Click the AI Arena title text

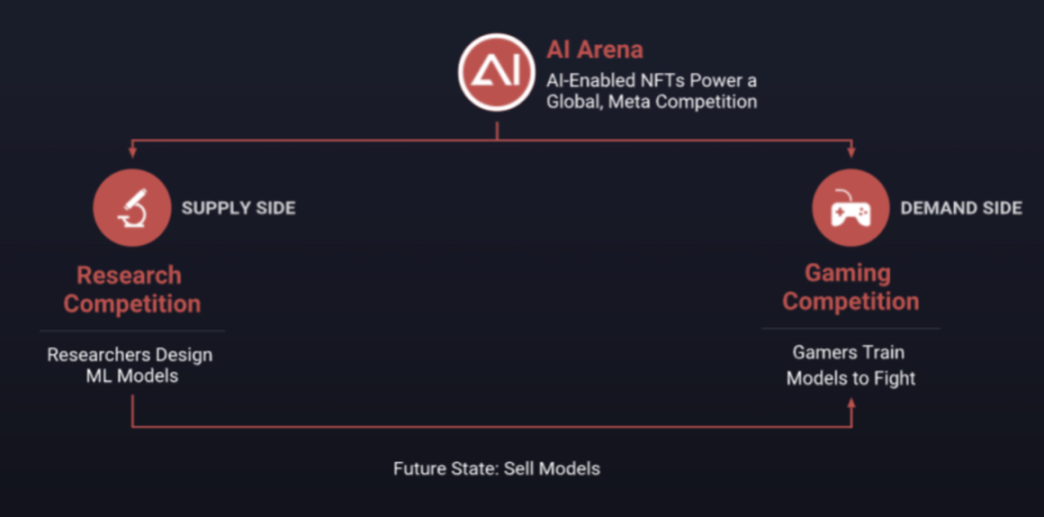tap(594, 50)
